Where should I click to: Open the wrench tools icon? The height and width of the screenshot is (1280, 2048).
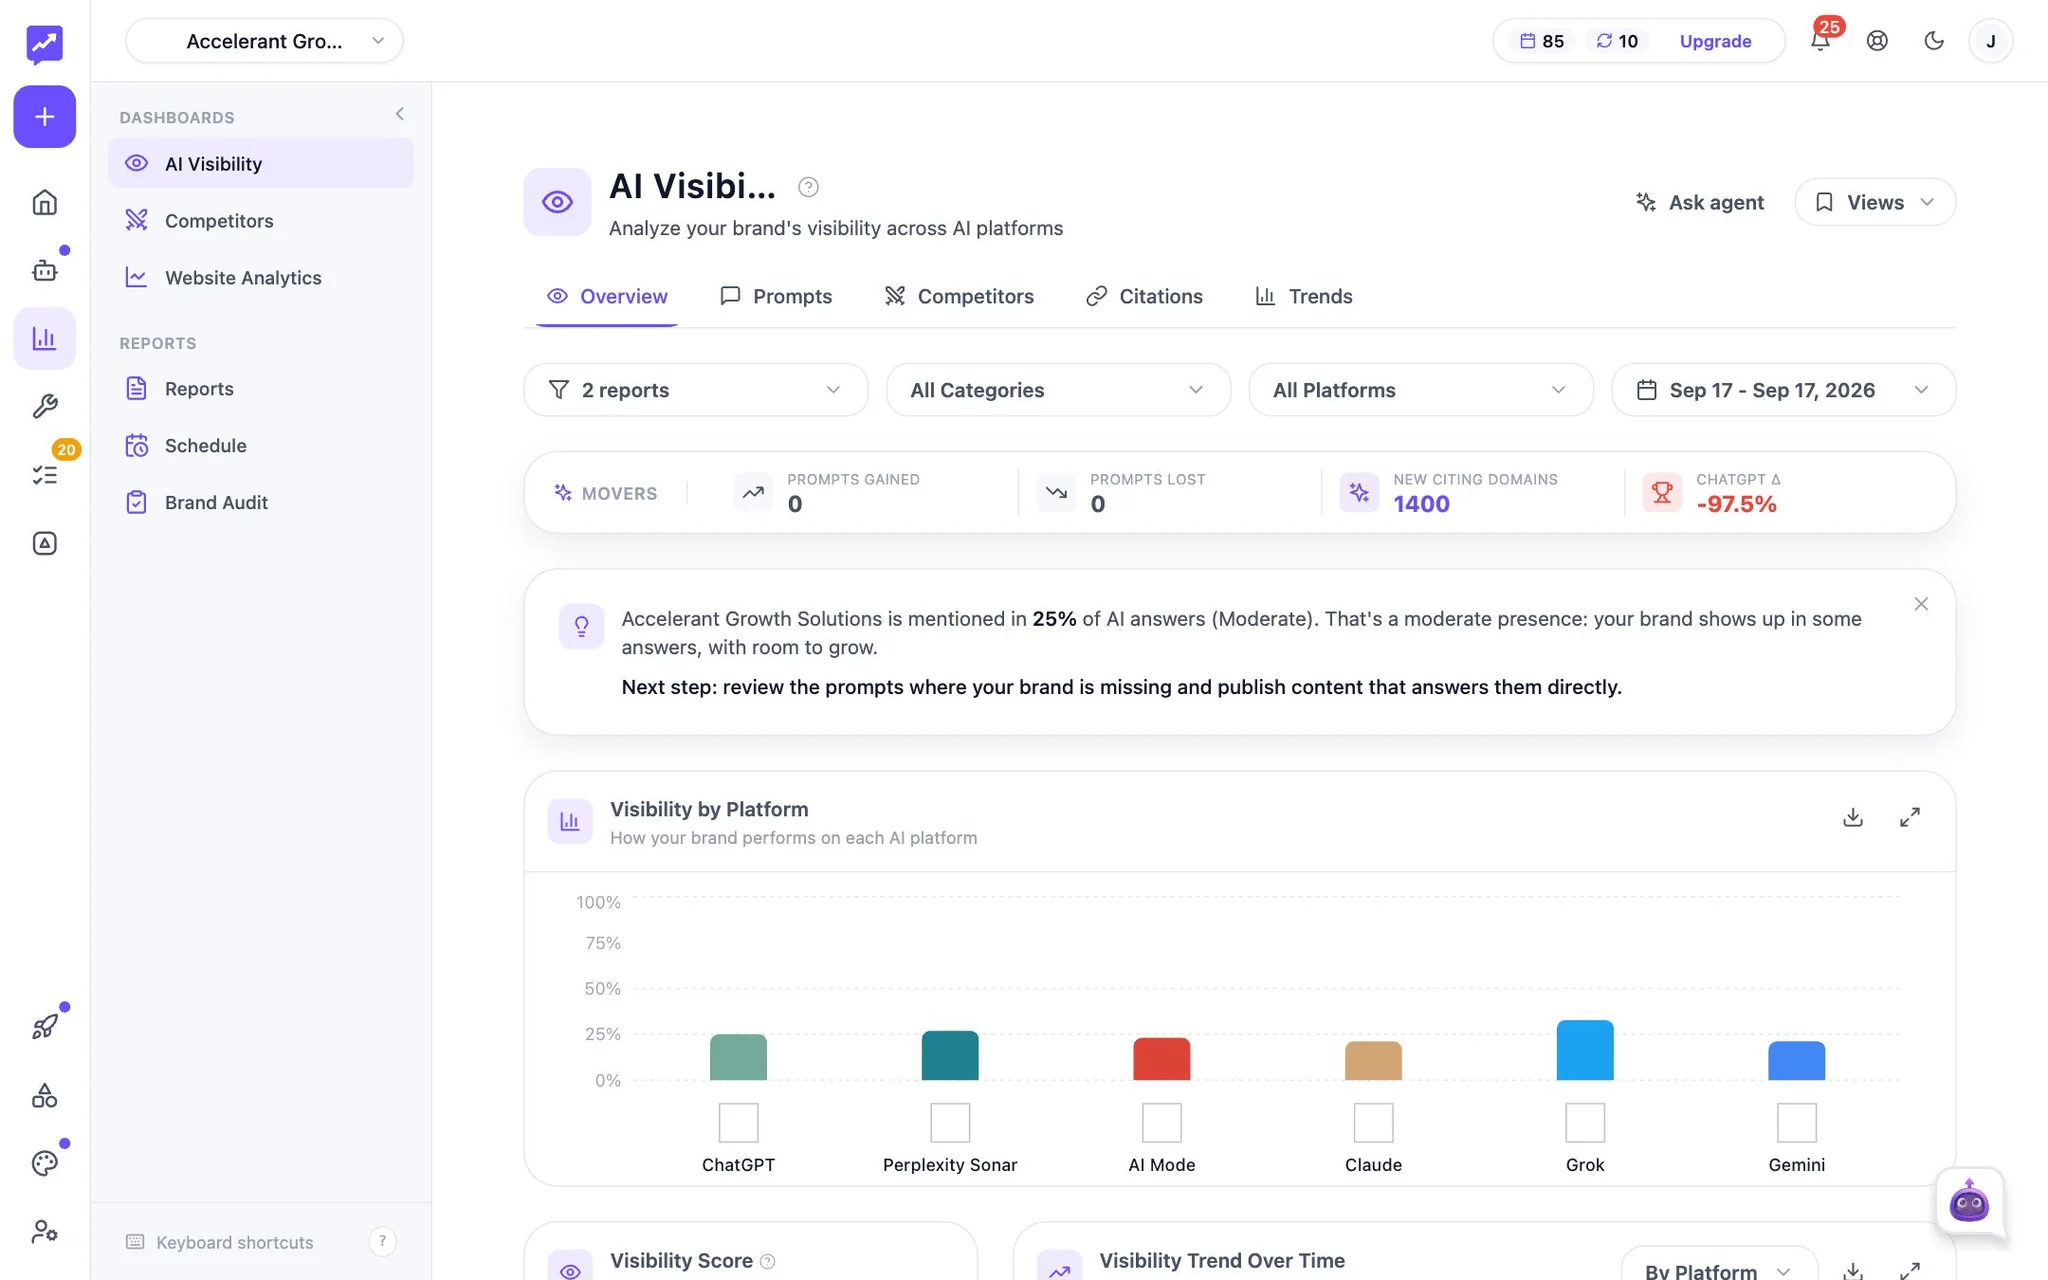(44, 406)
